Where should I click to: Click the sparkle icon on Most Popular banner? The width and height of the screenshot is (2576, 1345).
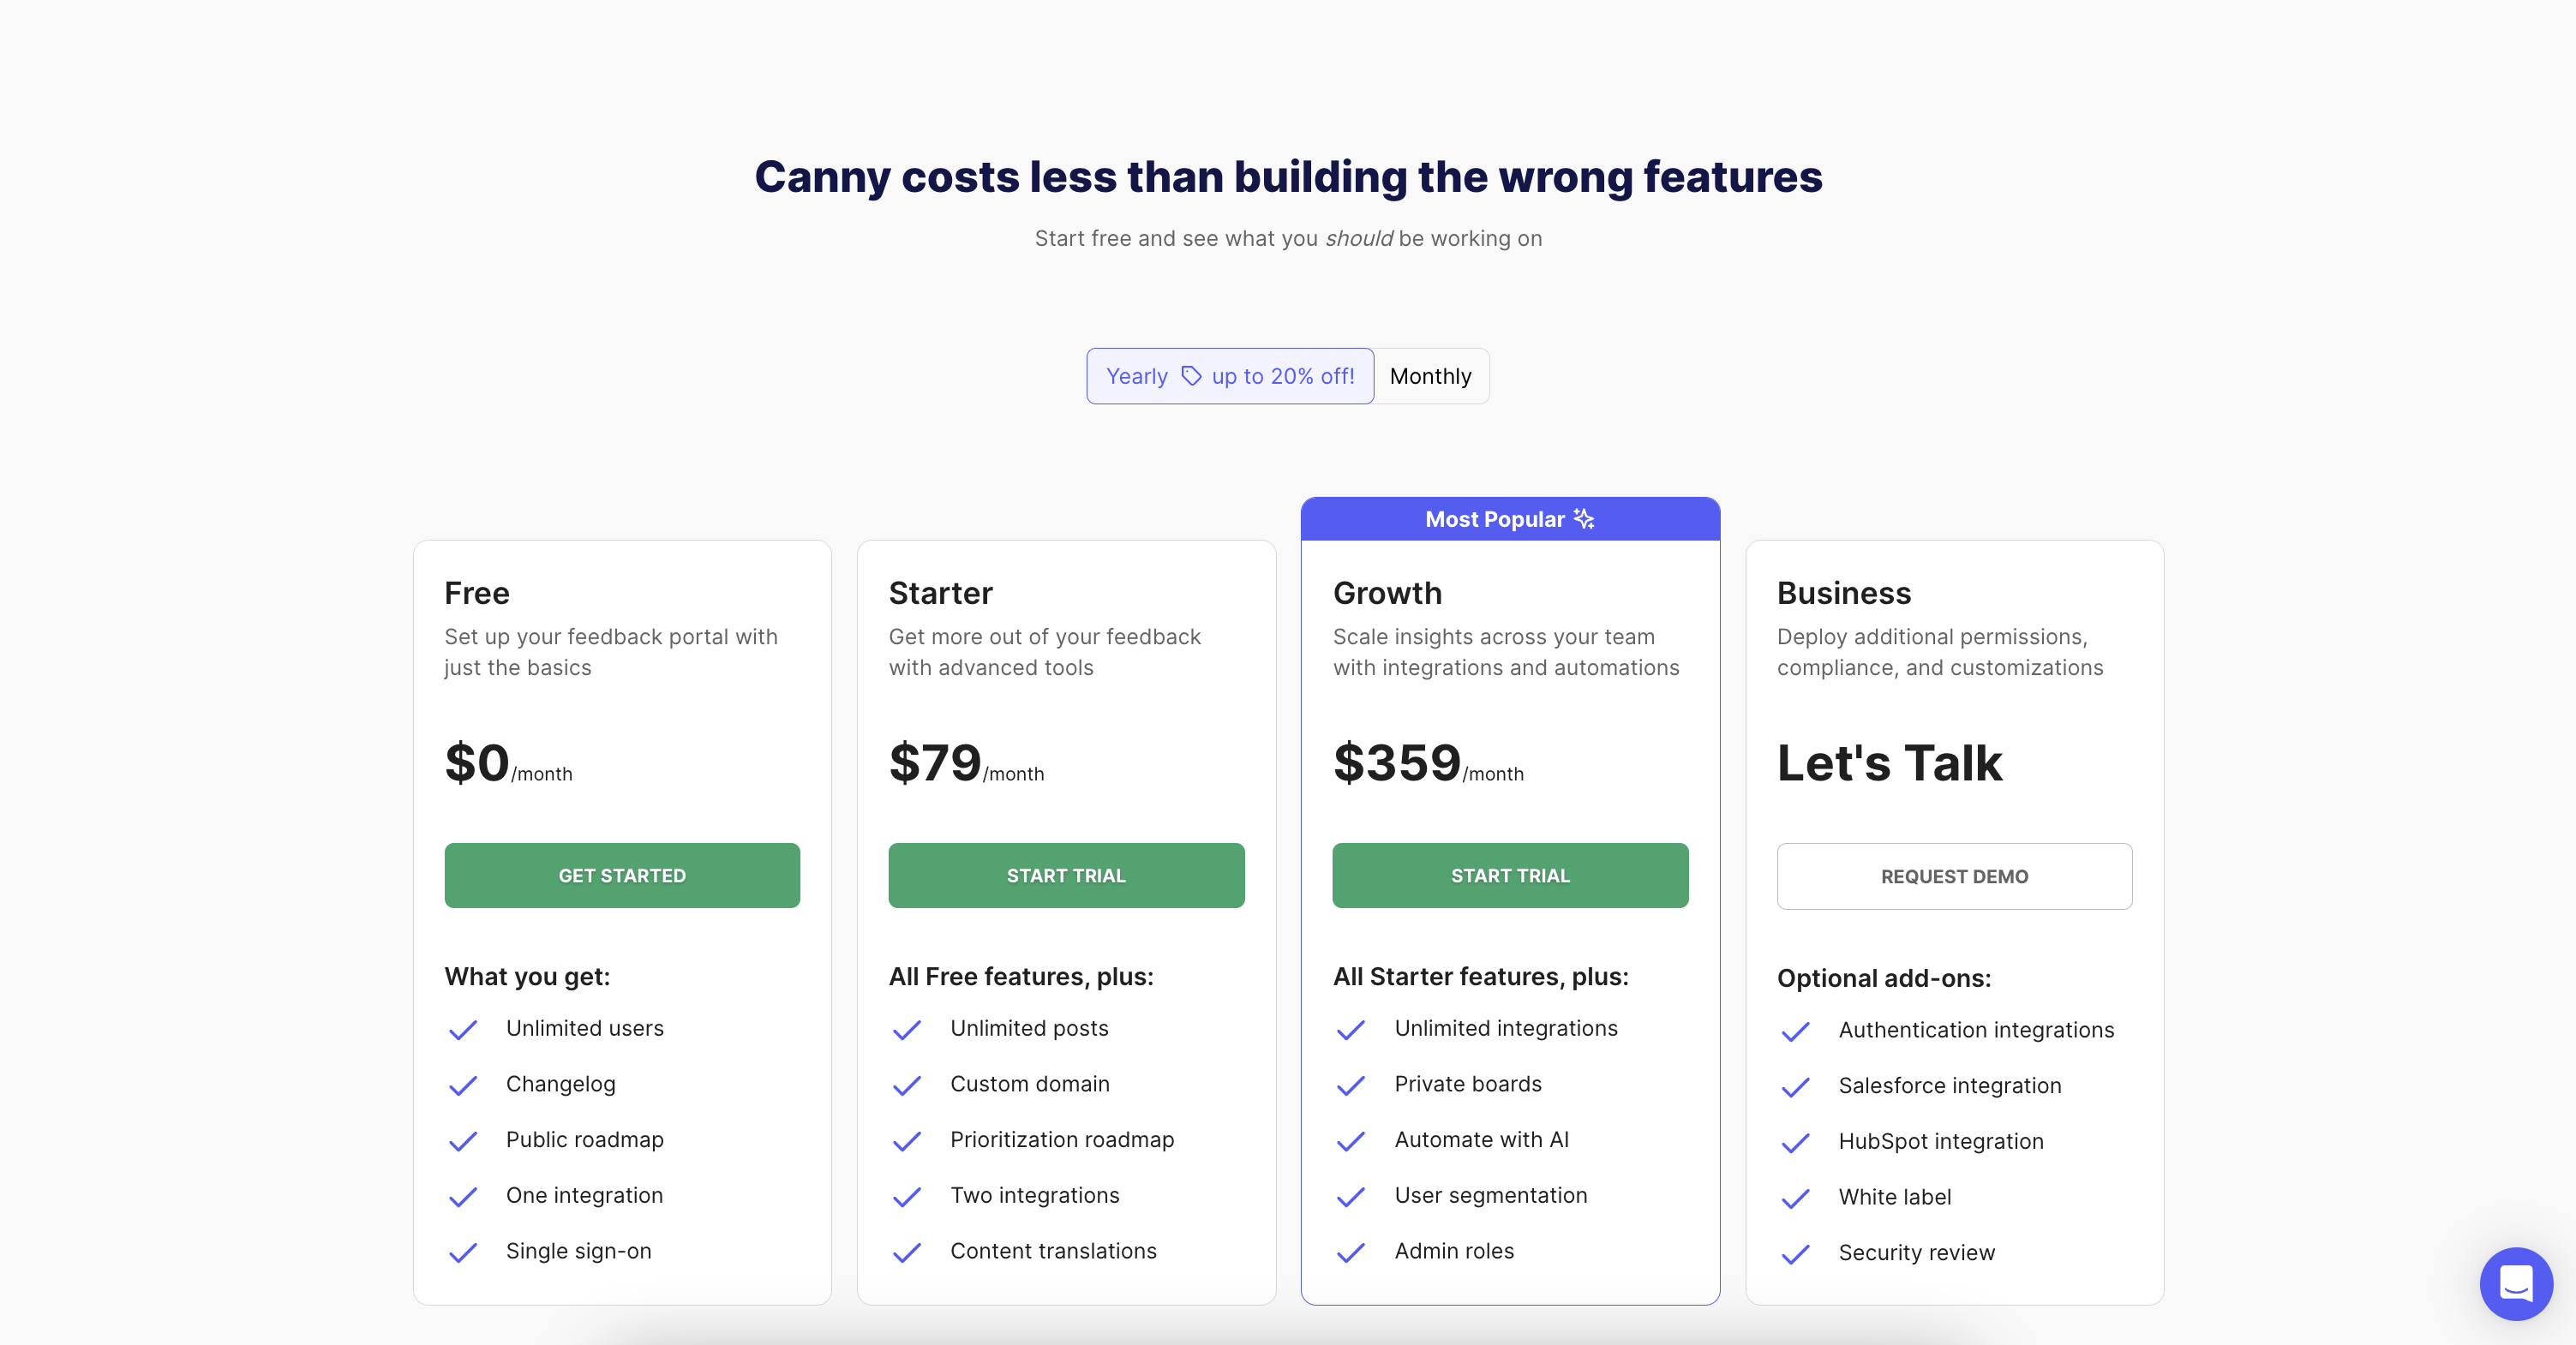point(1583,519)
